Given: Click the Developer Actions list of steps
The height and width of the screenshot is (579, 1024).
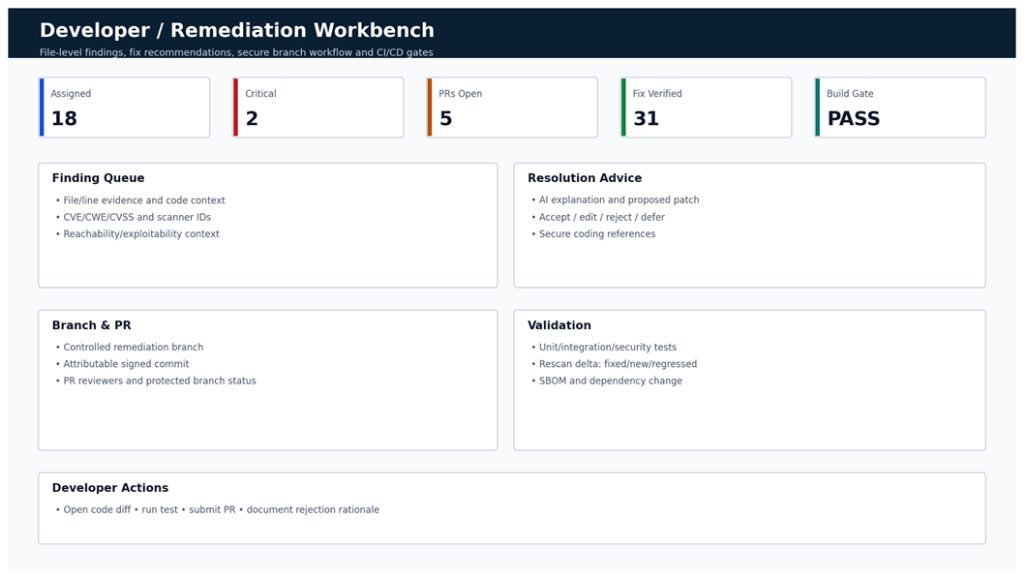Looking at the screenshot, I should (221, 510).
